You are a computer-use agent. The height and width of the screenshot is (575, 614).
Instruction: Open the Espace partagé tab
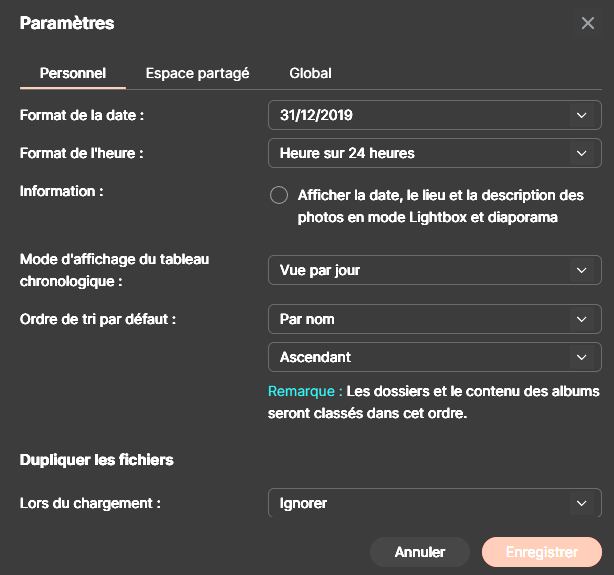point(197,73)
